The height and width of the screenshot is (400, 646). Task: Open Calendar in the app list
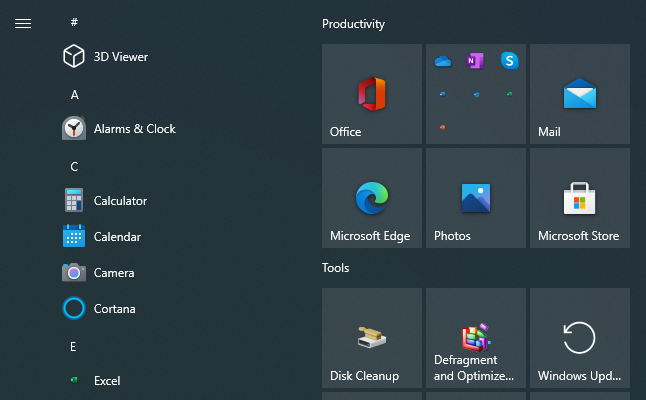click(x=102, y=236)
